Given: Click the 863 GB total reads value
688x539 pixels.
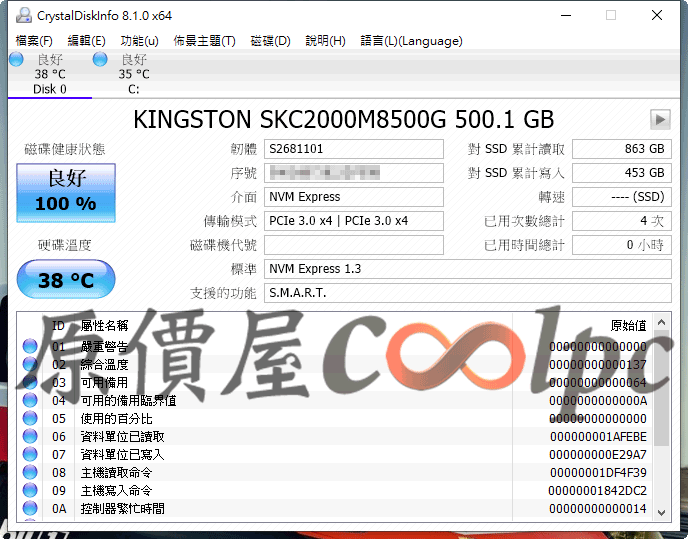Looking at the screenshot, I should [x=622, y=149].
